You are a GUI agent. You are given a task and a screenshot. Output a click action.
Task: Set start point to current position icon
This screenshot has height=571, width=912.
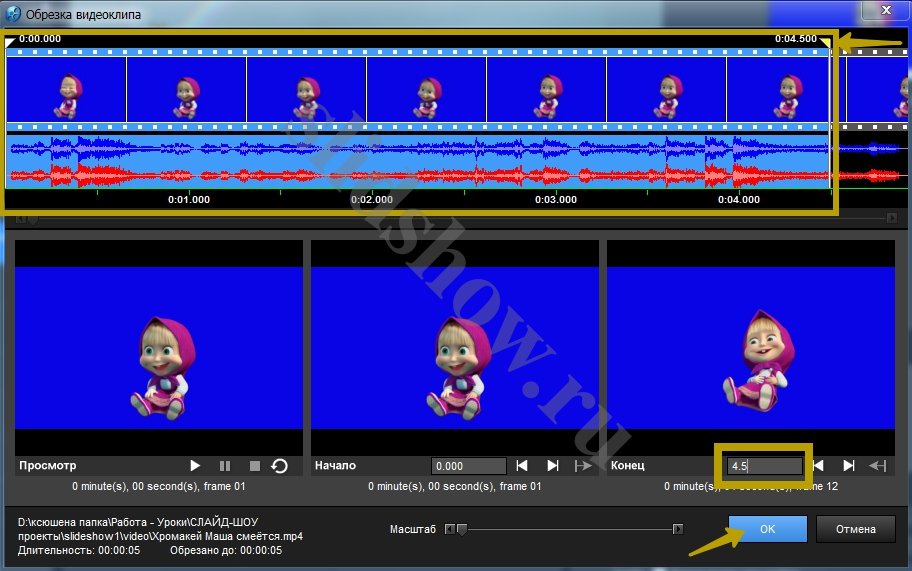pos(582,466)
